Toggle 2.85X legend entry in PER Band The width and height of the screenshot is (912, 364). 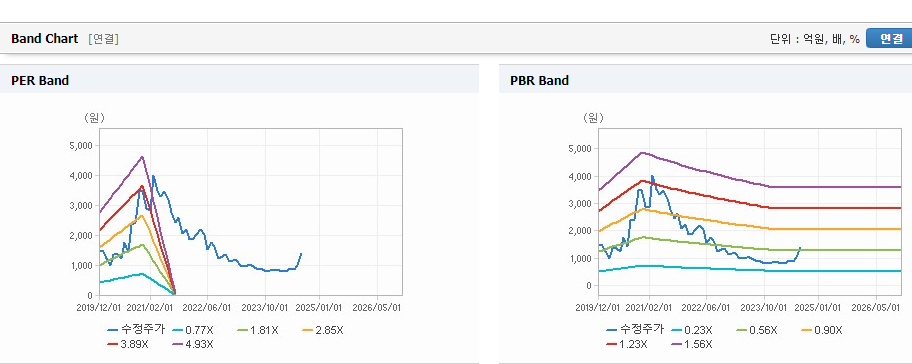coord(323,330)
